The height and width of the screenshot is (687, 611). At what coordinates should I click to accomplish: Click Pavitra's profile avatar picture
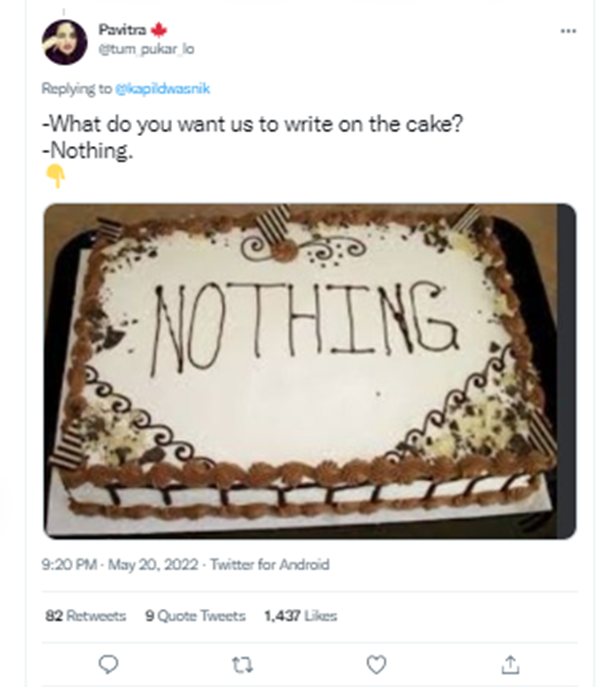[x=65, y=41]
